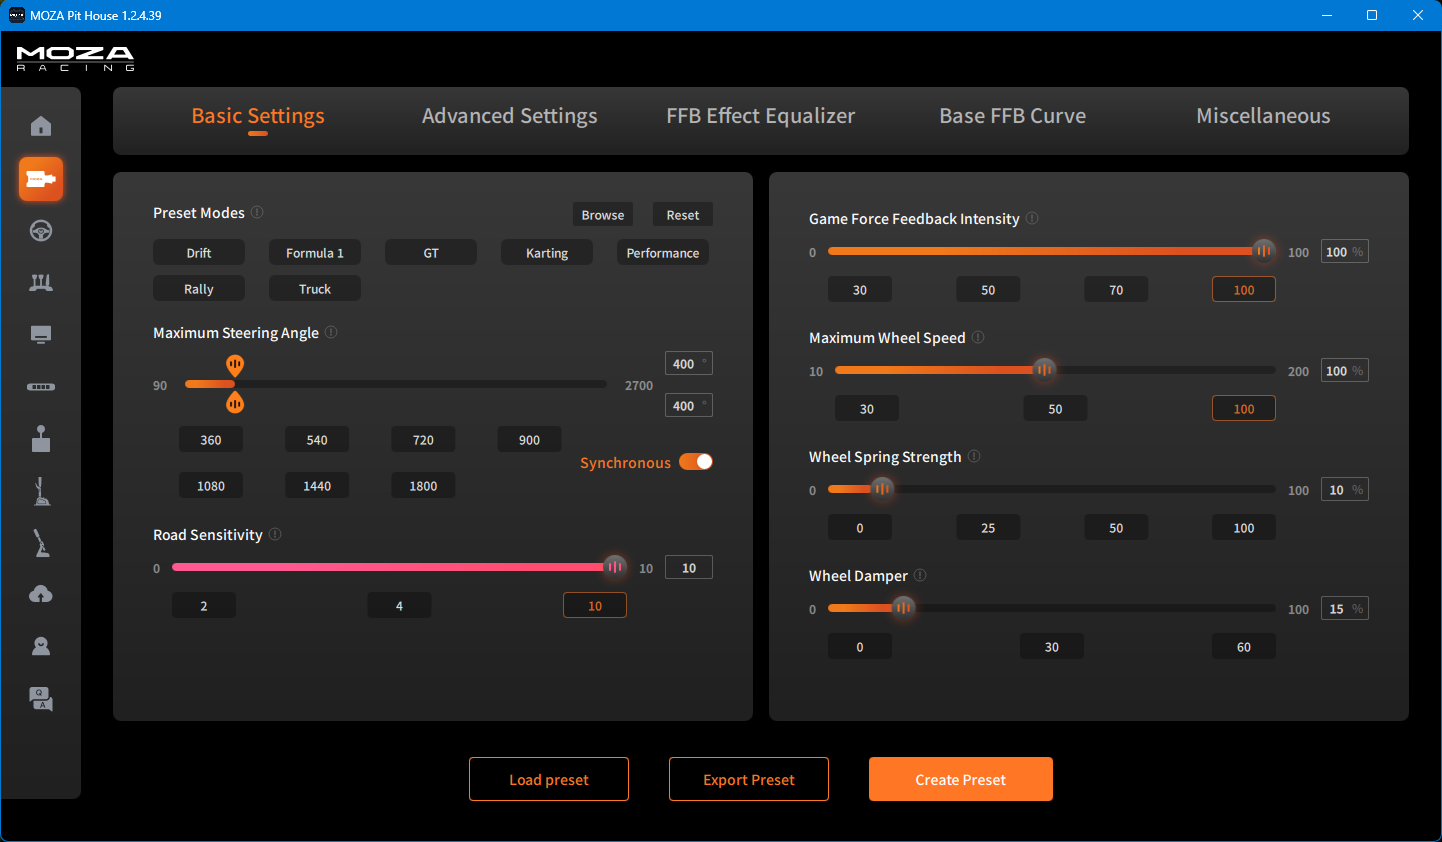Select the wheel base device icon
Image resolution: width=1442 pixels, height=842 pixels.
[x=41, y=179]
